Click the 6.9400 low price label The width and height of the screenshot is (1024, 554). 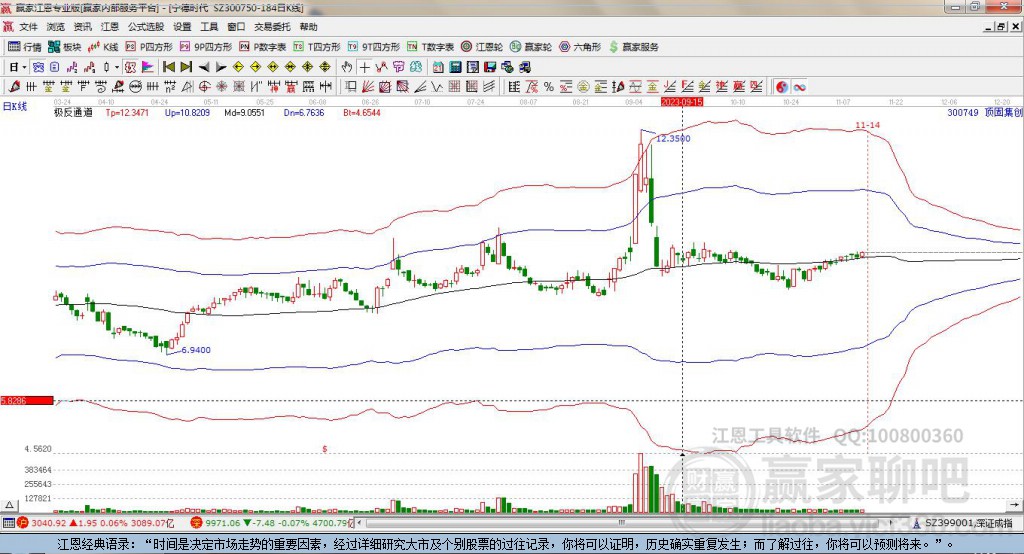(x=196, y=350)
